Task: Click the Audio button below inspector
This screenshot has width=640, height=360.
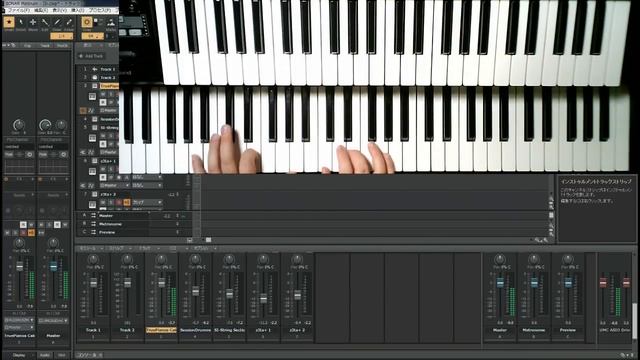Action: pos(45,355)
